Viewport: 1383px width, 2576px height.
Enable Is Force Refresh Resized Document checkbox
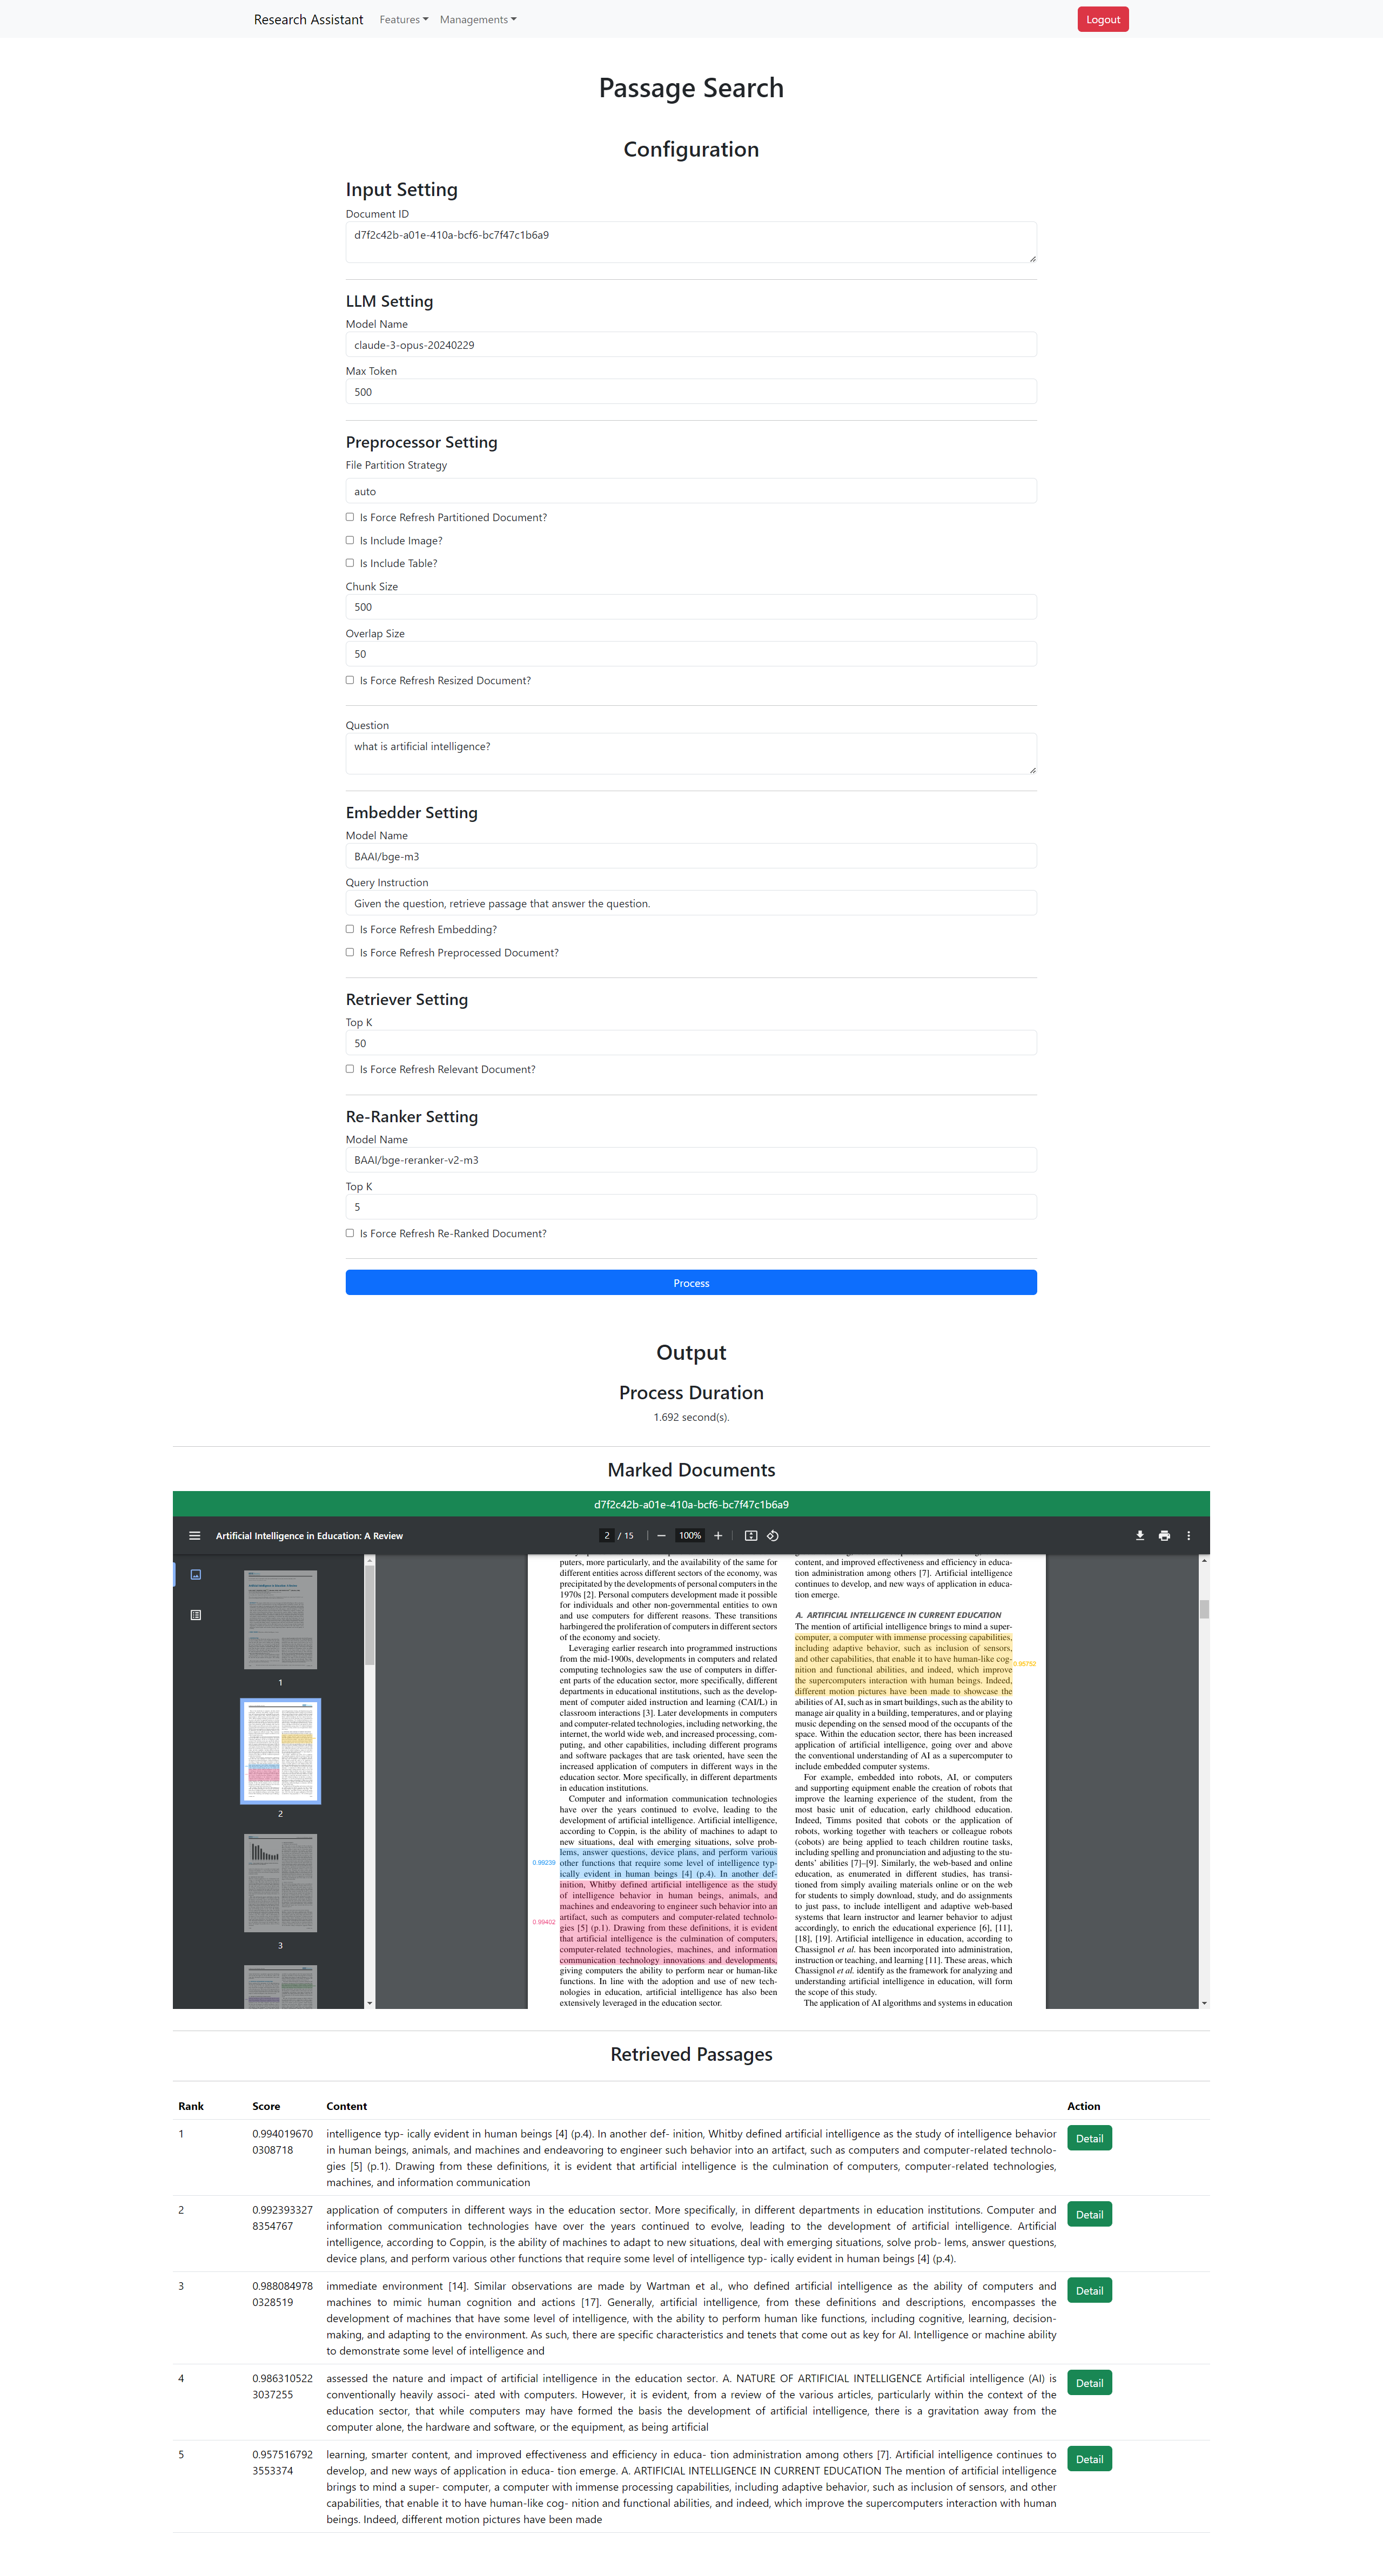(350, 680)
